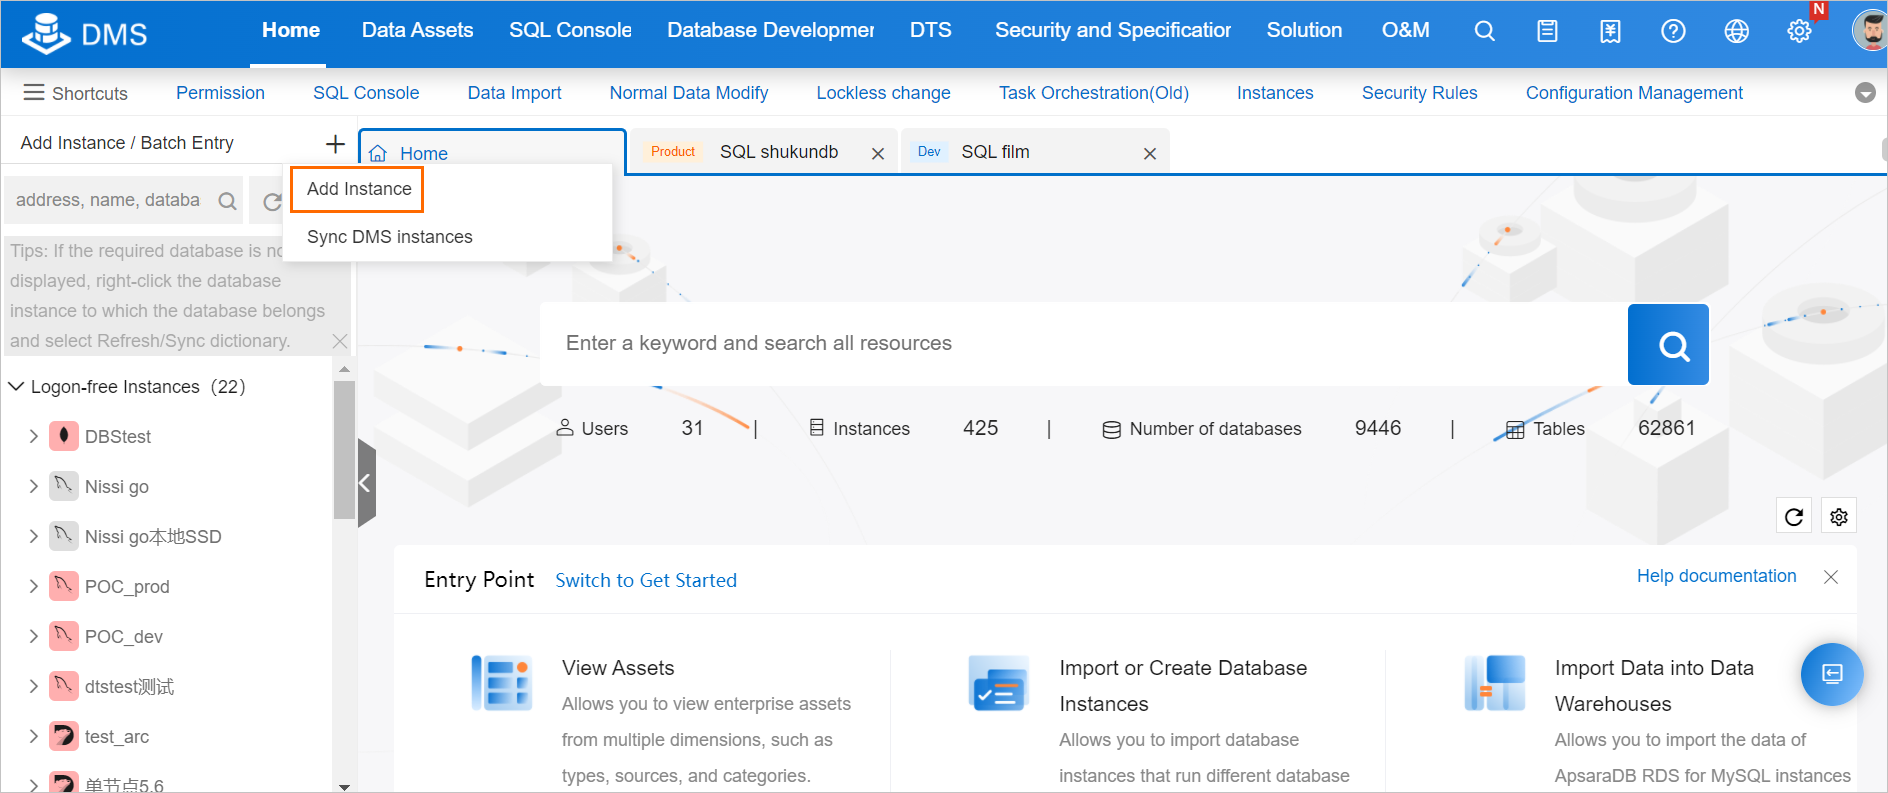The height and width of the screenshot is (793, 1888).
Task: Open Help documentation link
Action: pyautogui.click(x=1716, y=576)
